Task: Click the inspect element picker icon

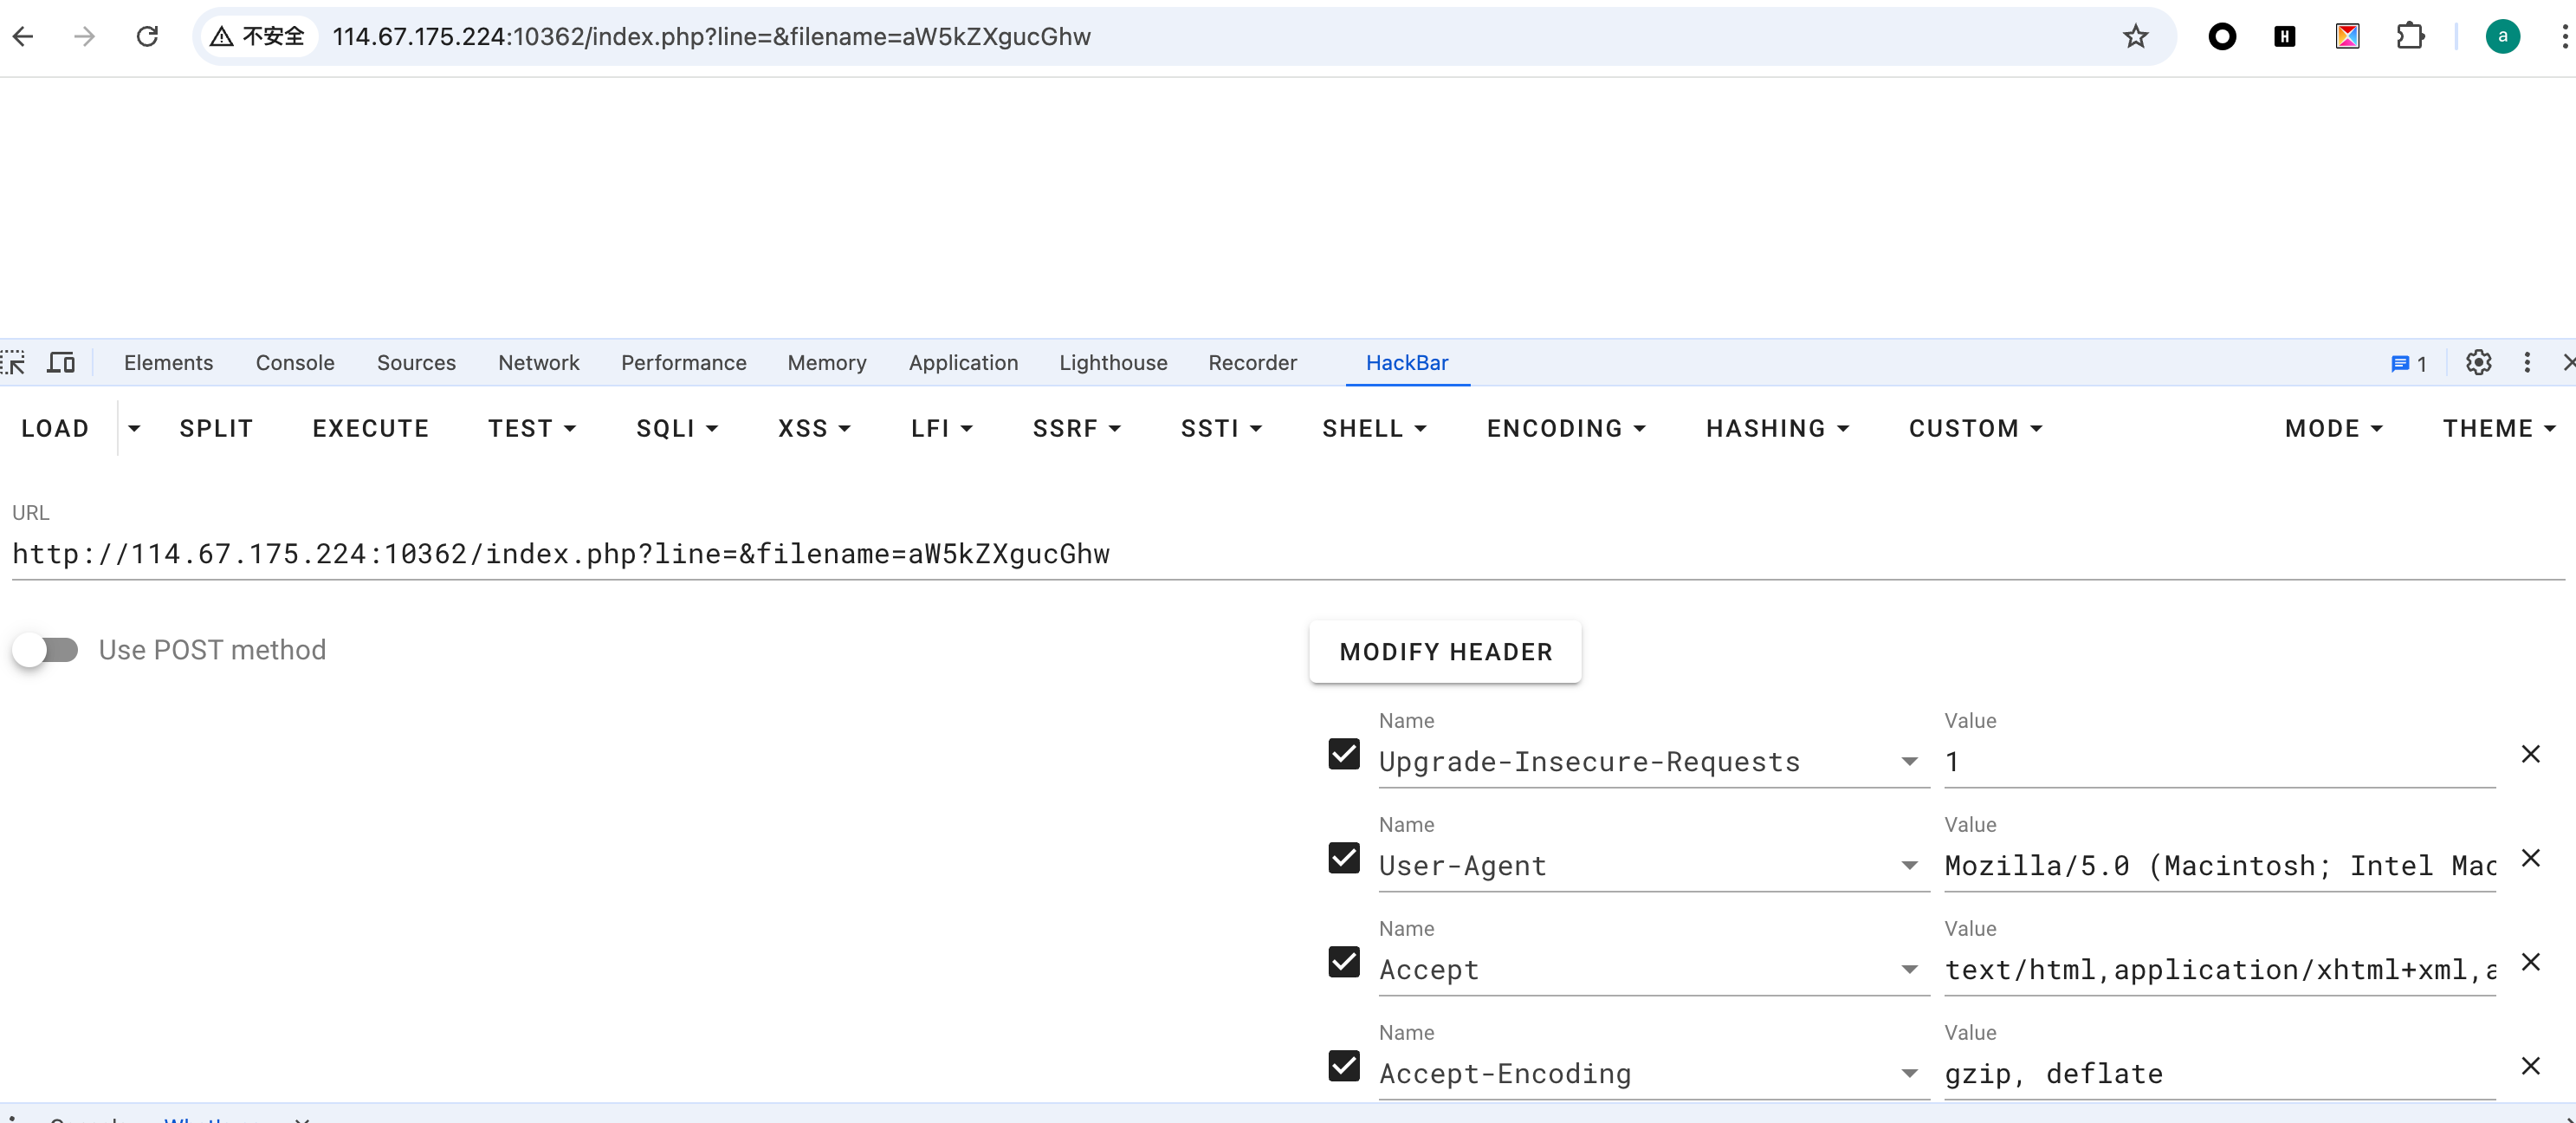Action: 14,363
